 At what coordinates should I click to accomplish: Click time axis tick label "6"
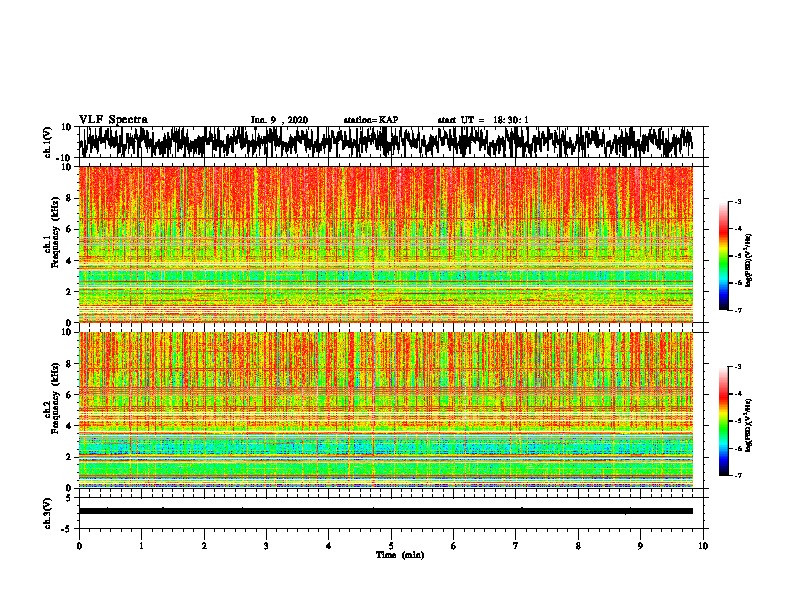point(454,546)
